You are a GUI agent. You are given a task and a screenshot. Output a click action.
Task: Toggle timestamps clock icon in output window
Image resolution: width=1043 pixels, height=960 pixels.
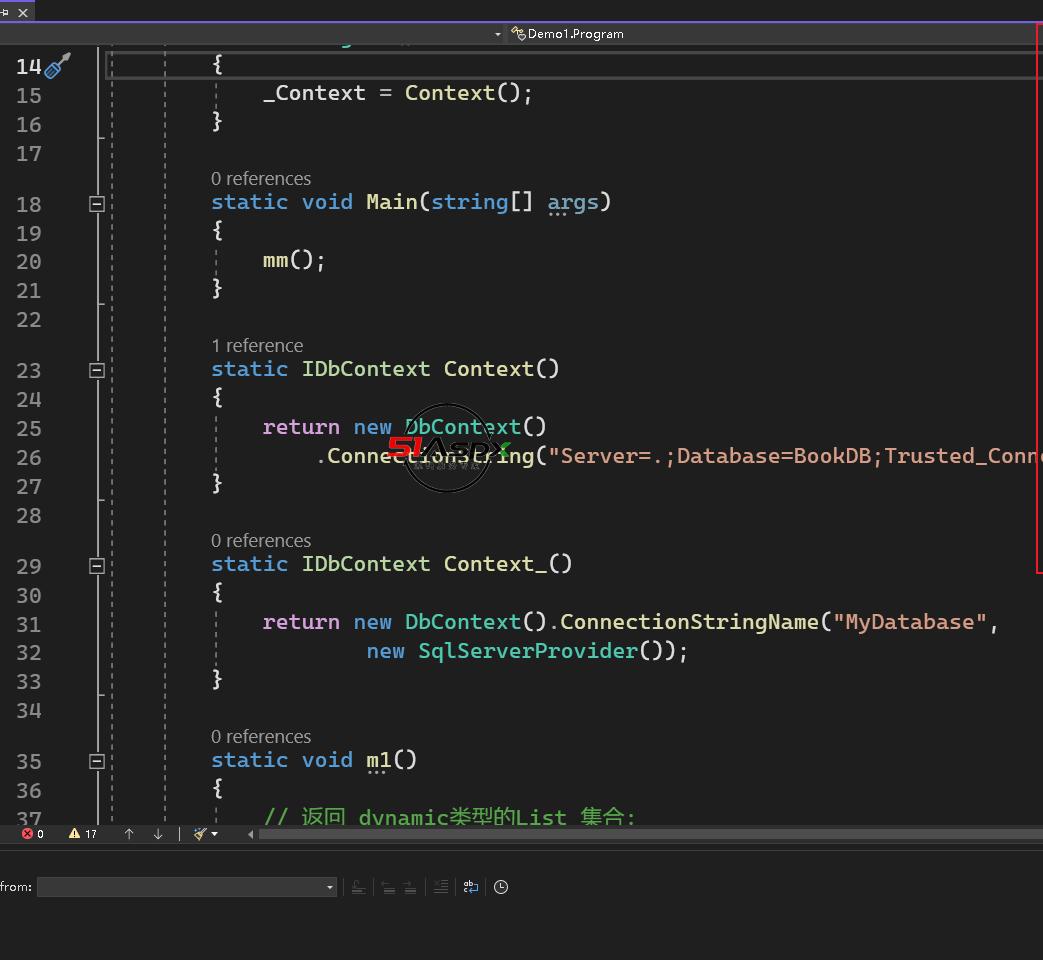tap(501, 887)
